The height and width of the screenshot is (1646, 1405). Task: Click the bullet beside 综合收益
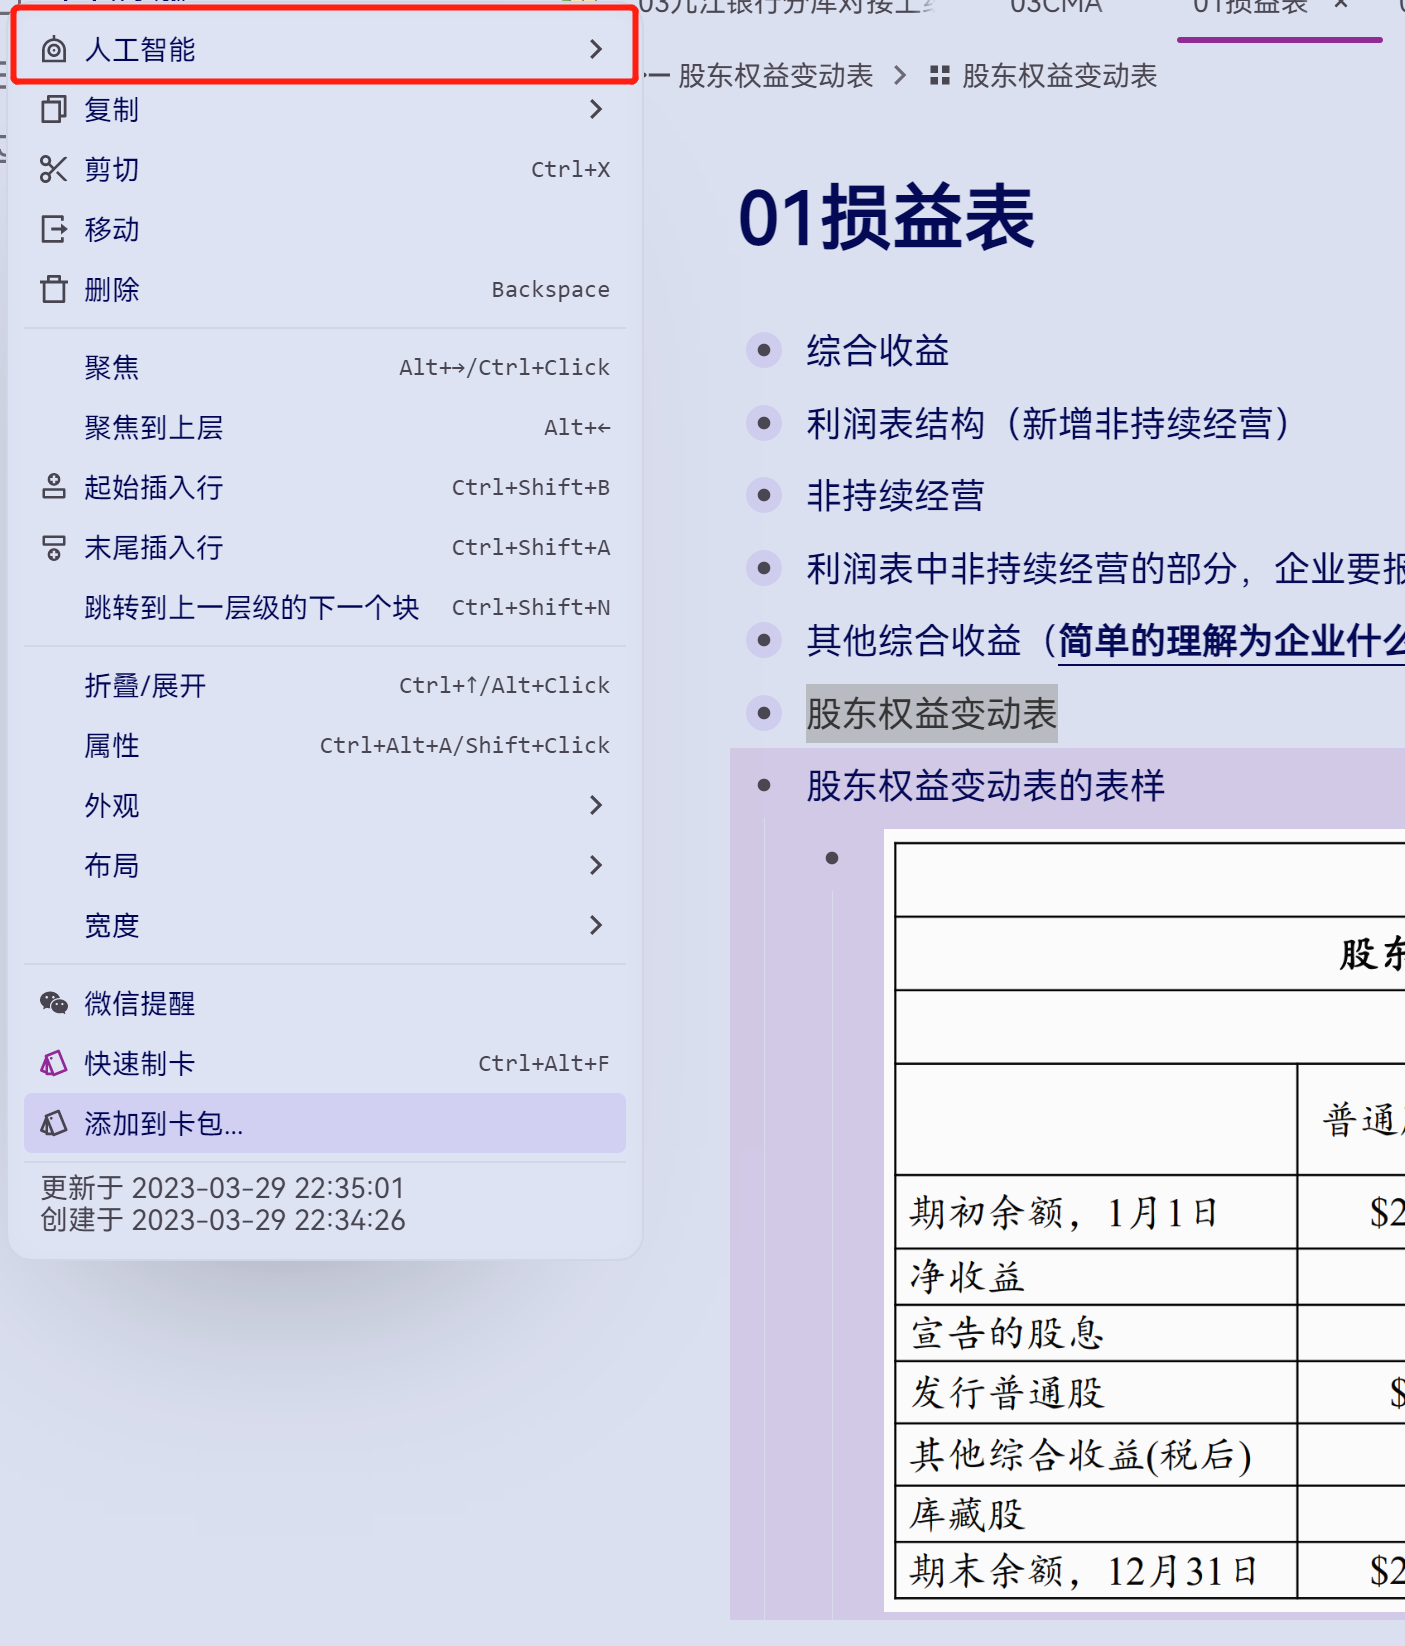pos(764,350)
